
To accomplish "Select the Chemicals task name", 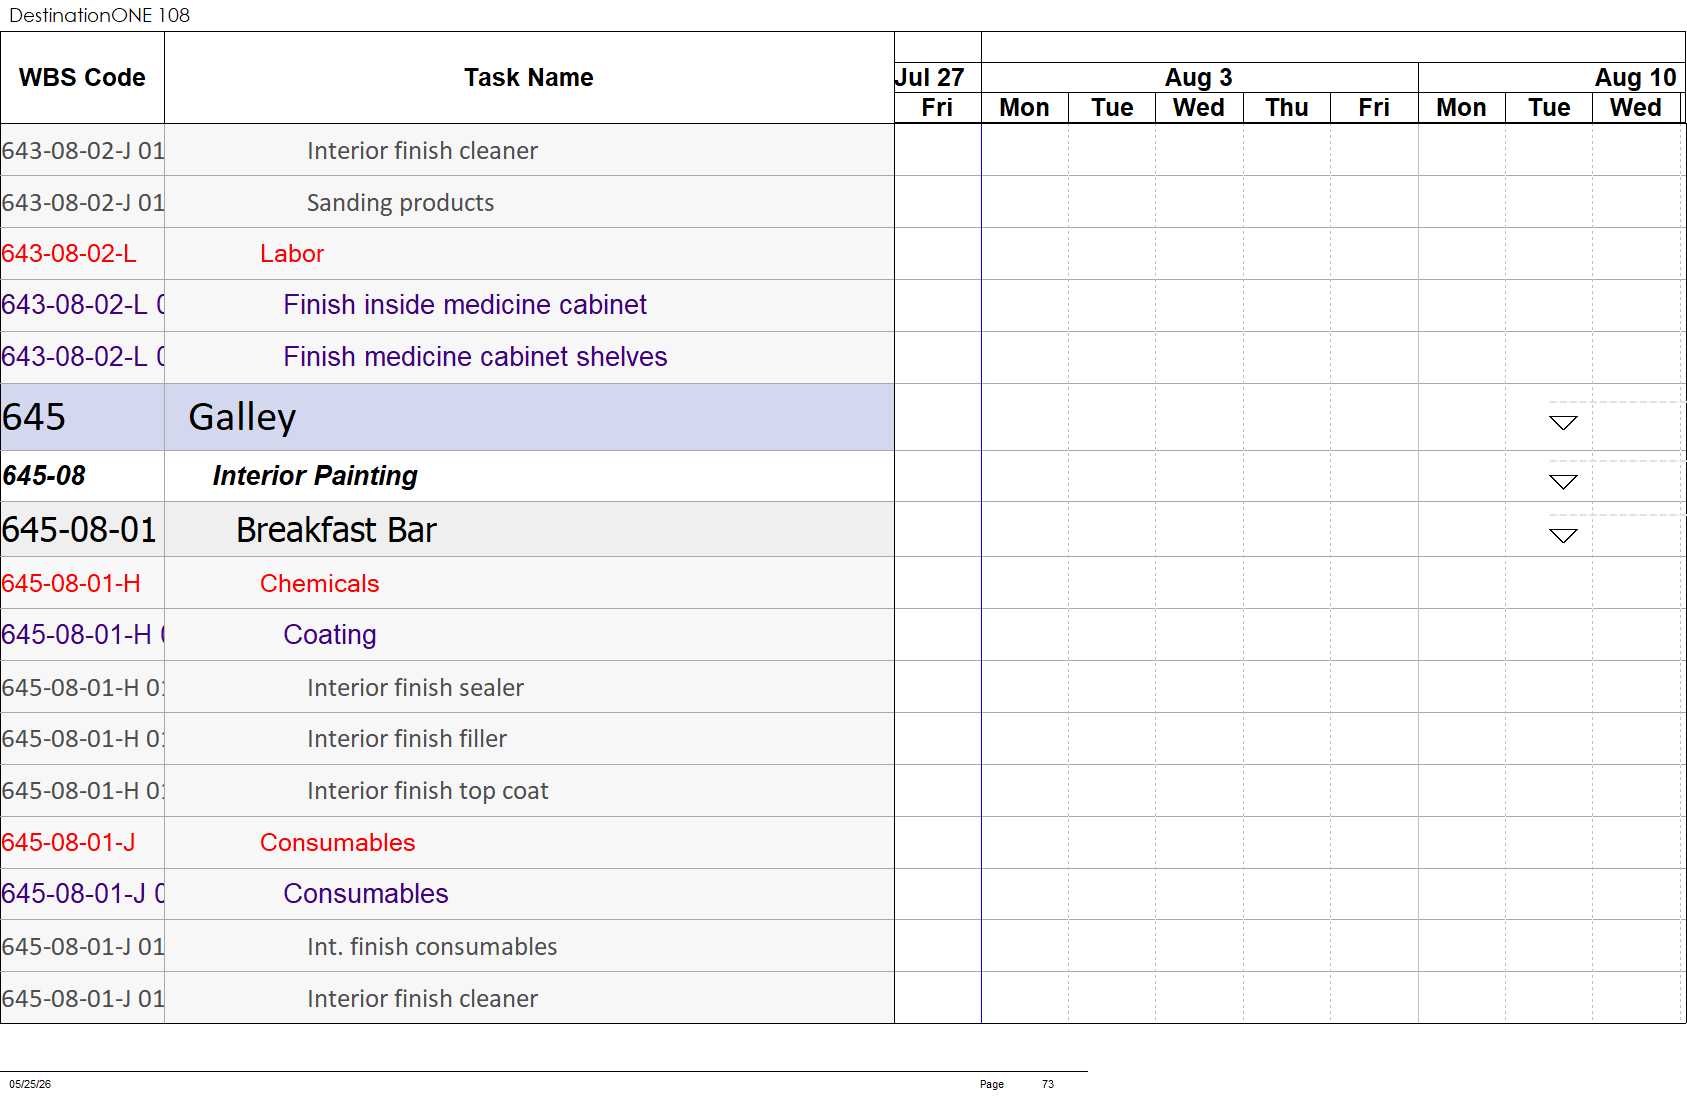I will click(319, 584).
